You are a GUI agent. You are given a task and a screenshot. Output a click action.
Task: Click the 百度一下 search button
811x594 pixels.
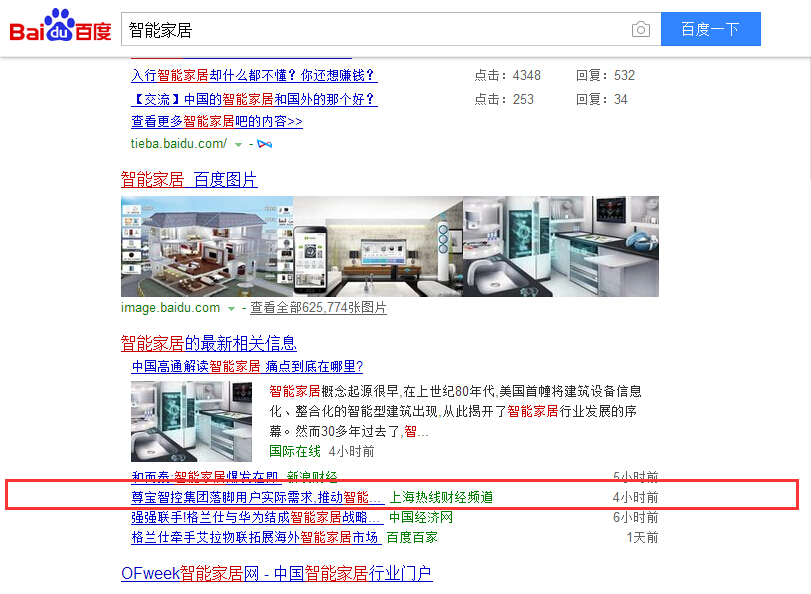(x=711, y=29)
